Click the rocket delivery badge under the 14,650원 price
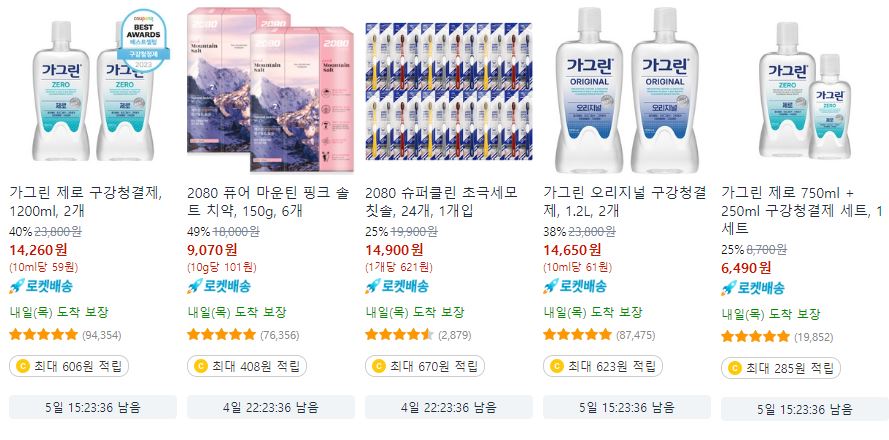The height and width of the screenshot is (440, 889). (x=575, y=286)
